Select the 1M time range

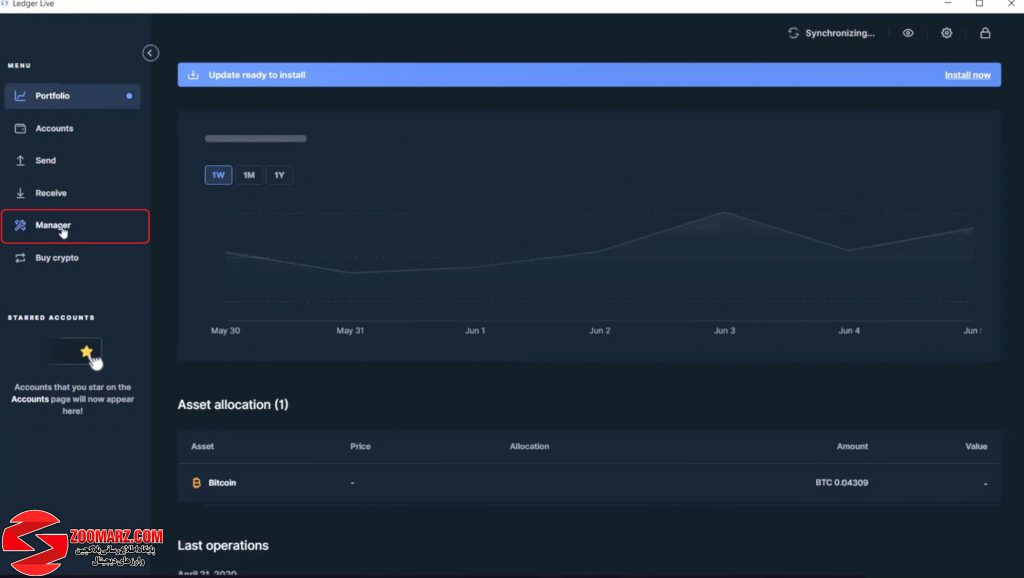click(x=249, y=175)
